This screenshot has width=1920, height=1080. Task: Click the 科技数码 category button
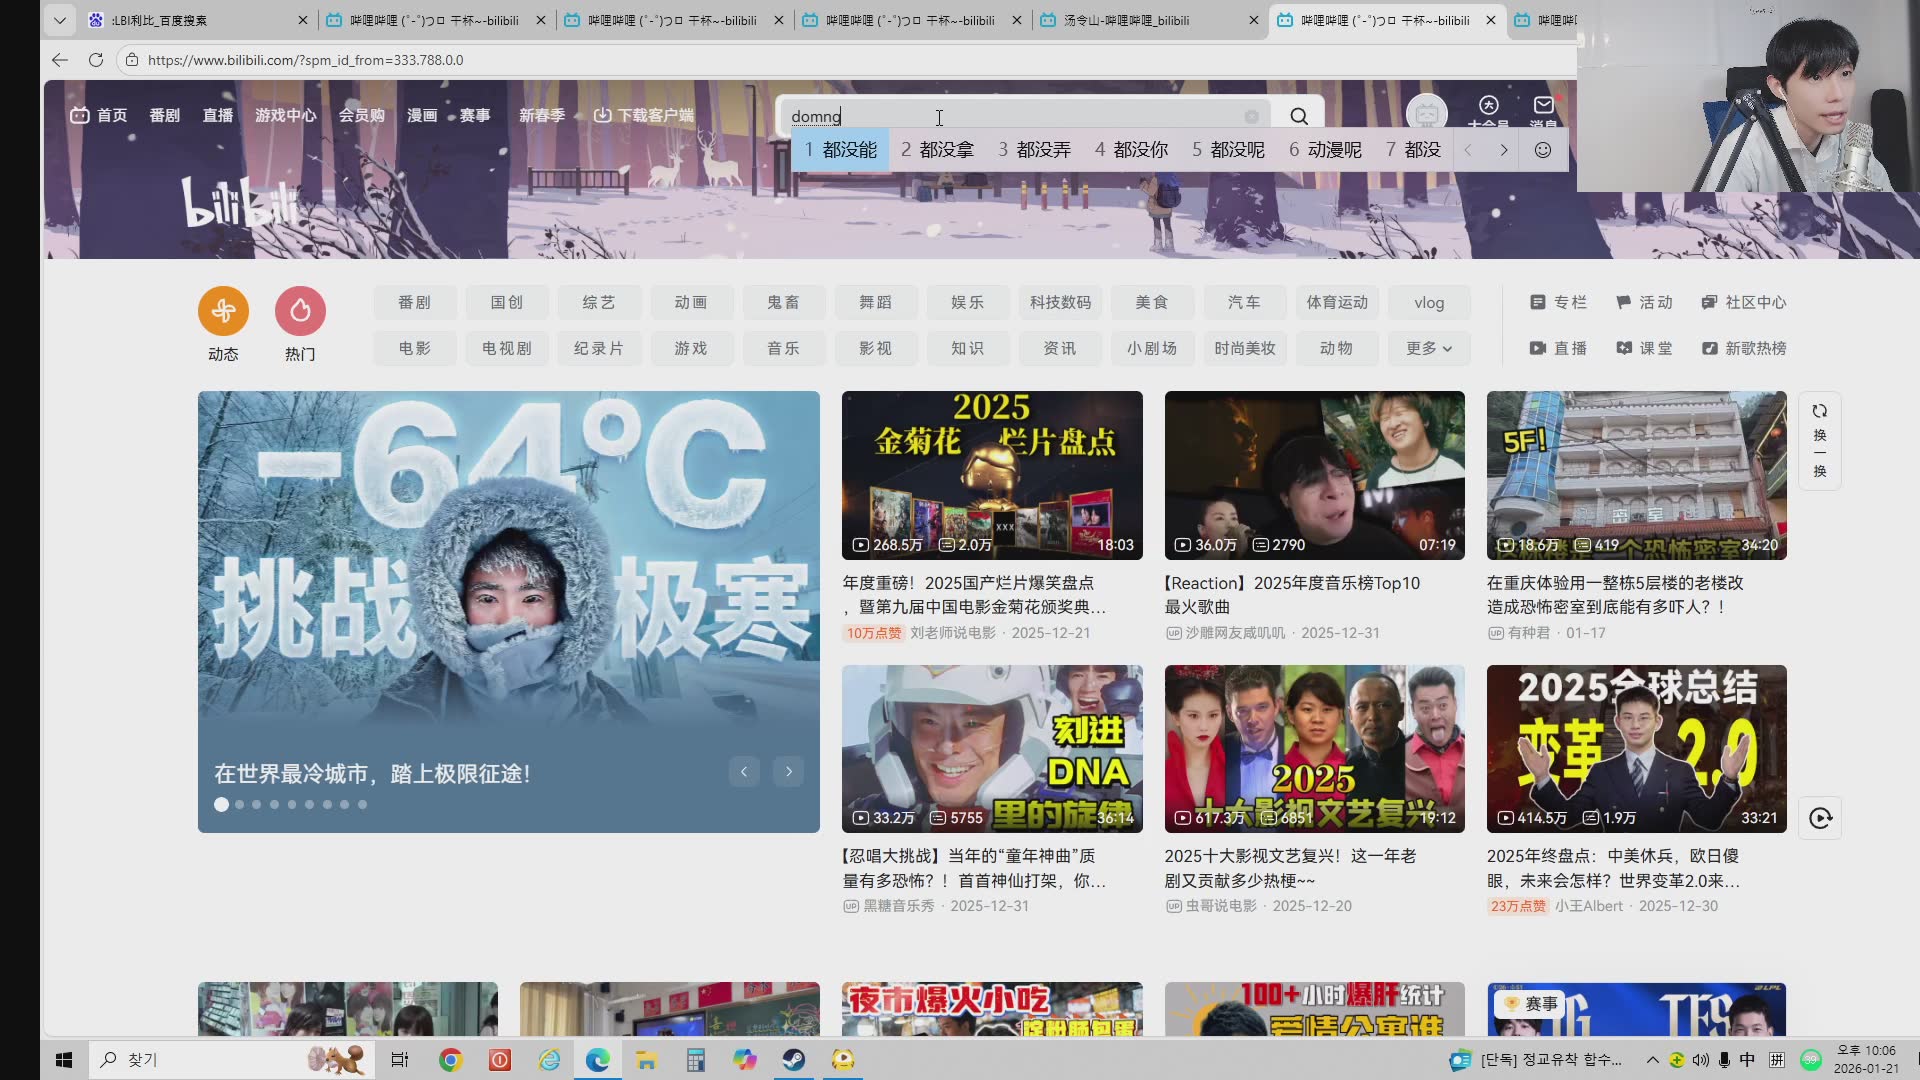(x=1060, y=302)
